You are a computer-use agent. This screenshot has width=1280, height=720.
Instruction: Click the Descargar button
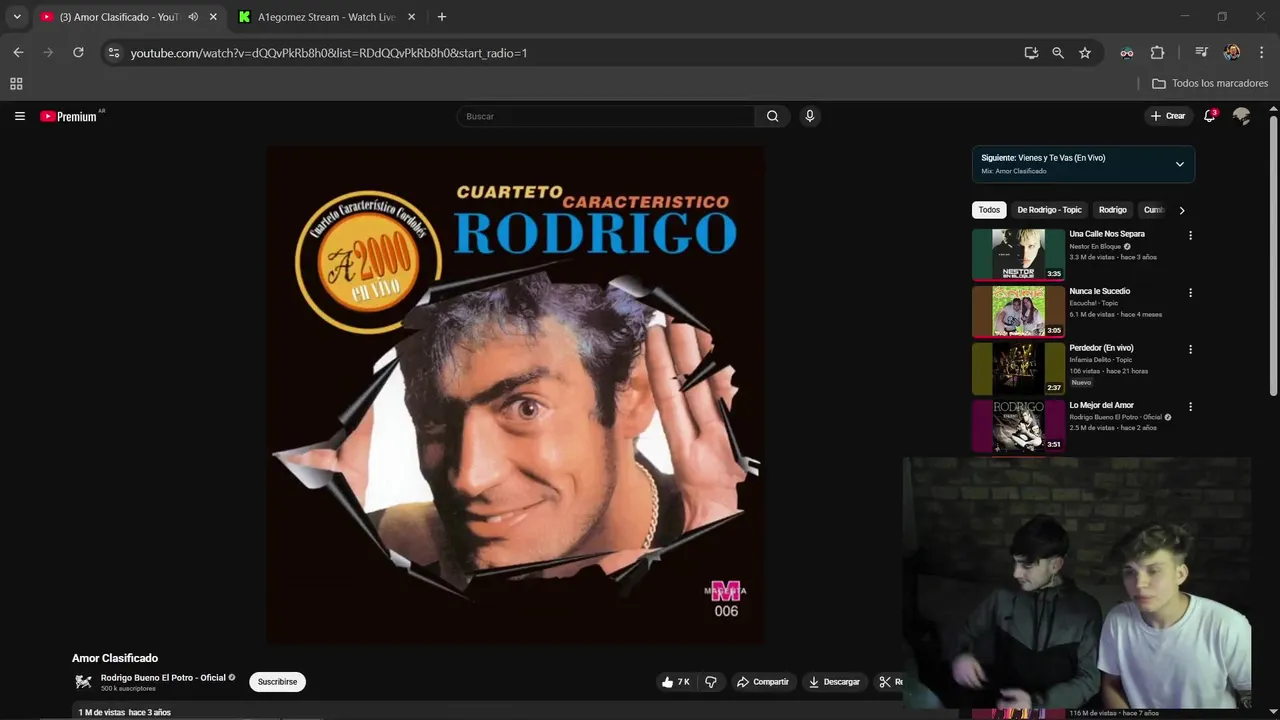pos(834,682)
